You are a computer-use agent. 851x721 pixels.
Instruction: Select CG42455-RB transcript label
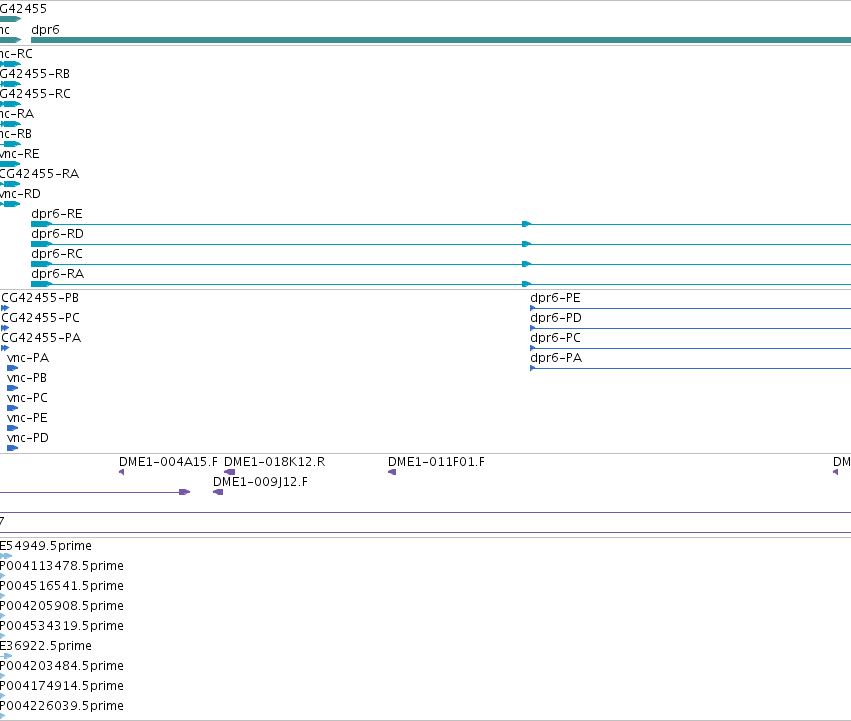click(x=35, y=74)
